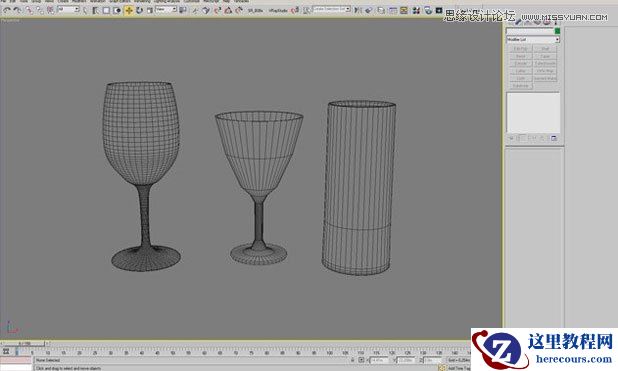Click frame 100 on the track bar
This screenshot has width=618, height=371.
click(x=330, y=352)
